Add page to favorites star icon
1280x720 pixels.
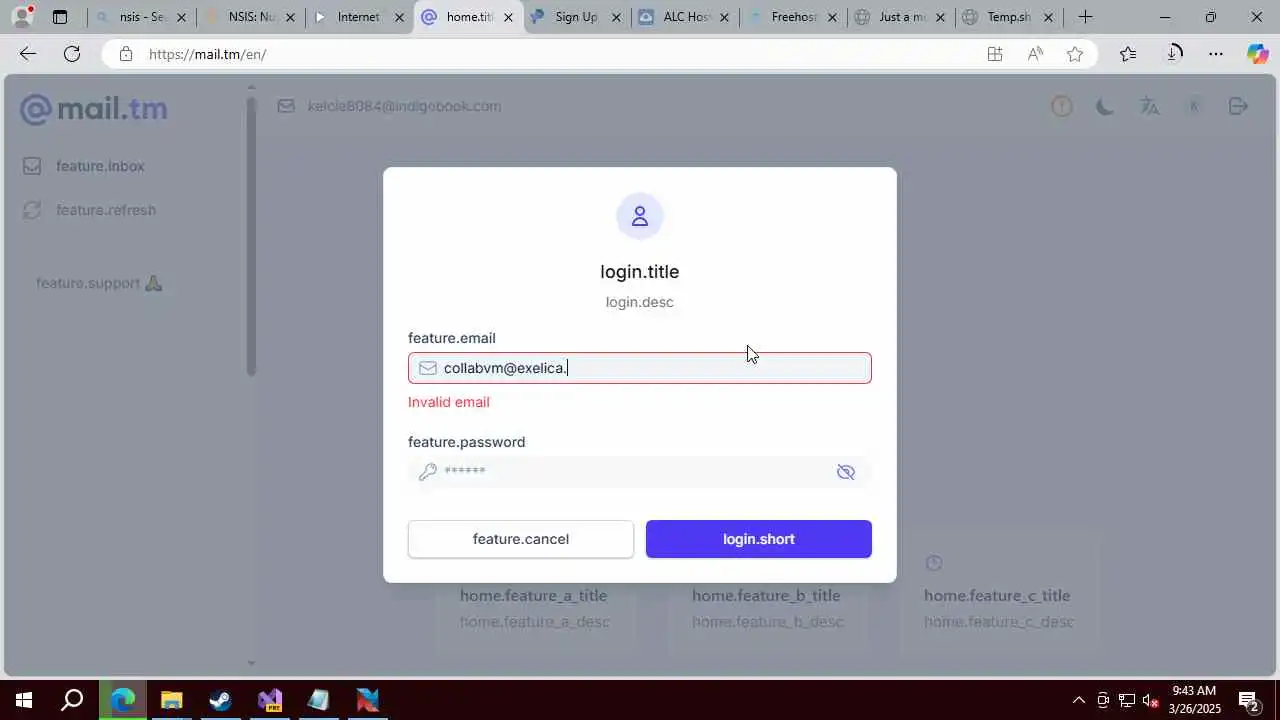[1075, 54]
